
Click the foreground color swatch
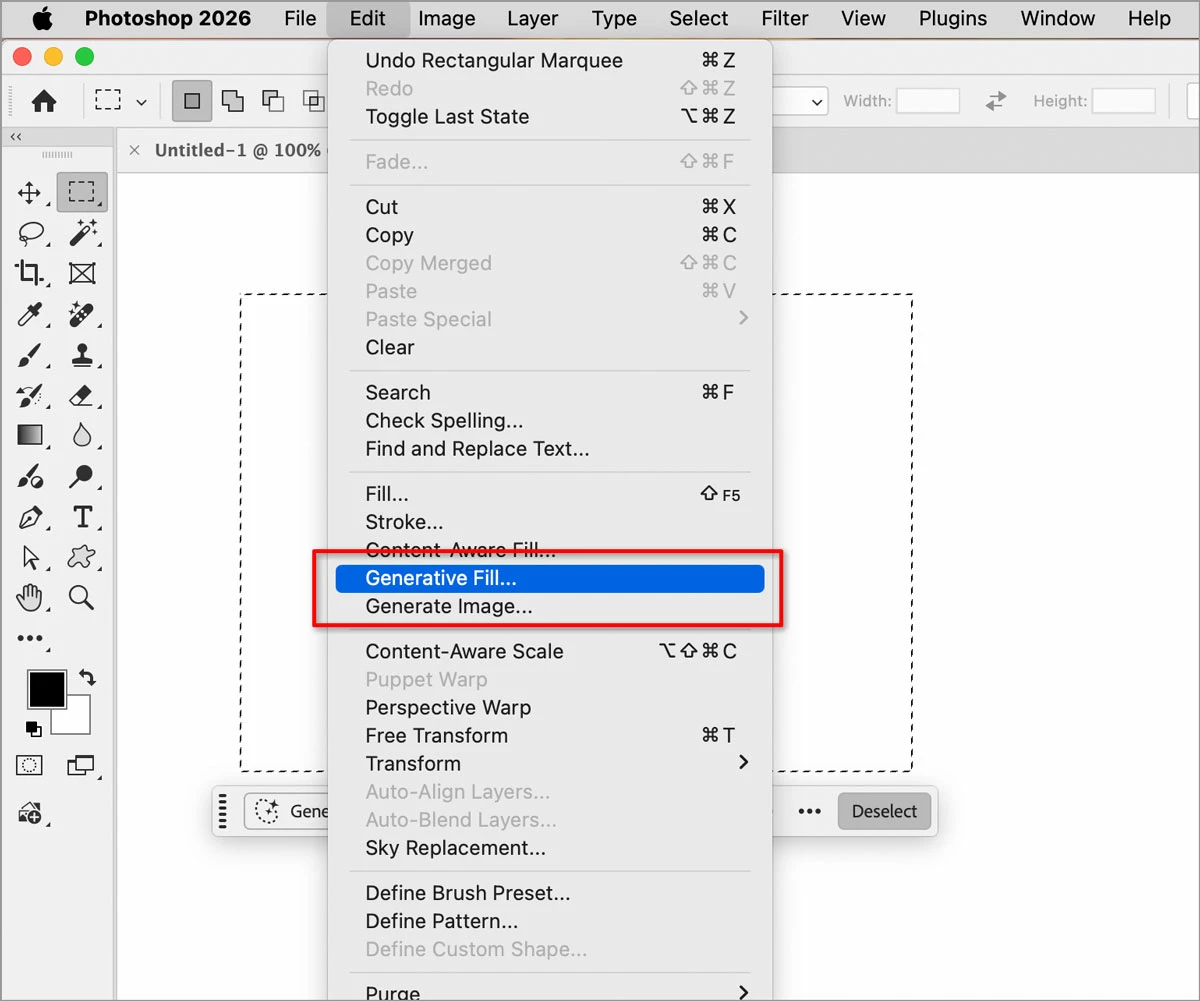click(x=47, y=689)
